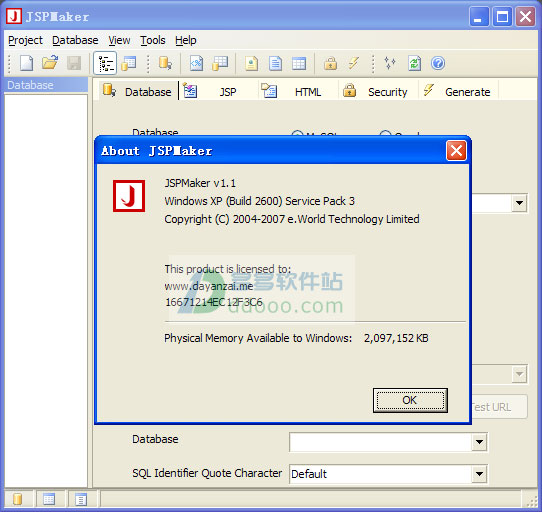
Task: Open help with the blue question mark icon
Action: [x=438, y=63]
